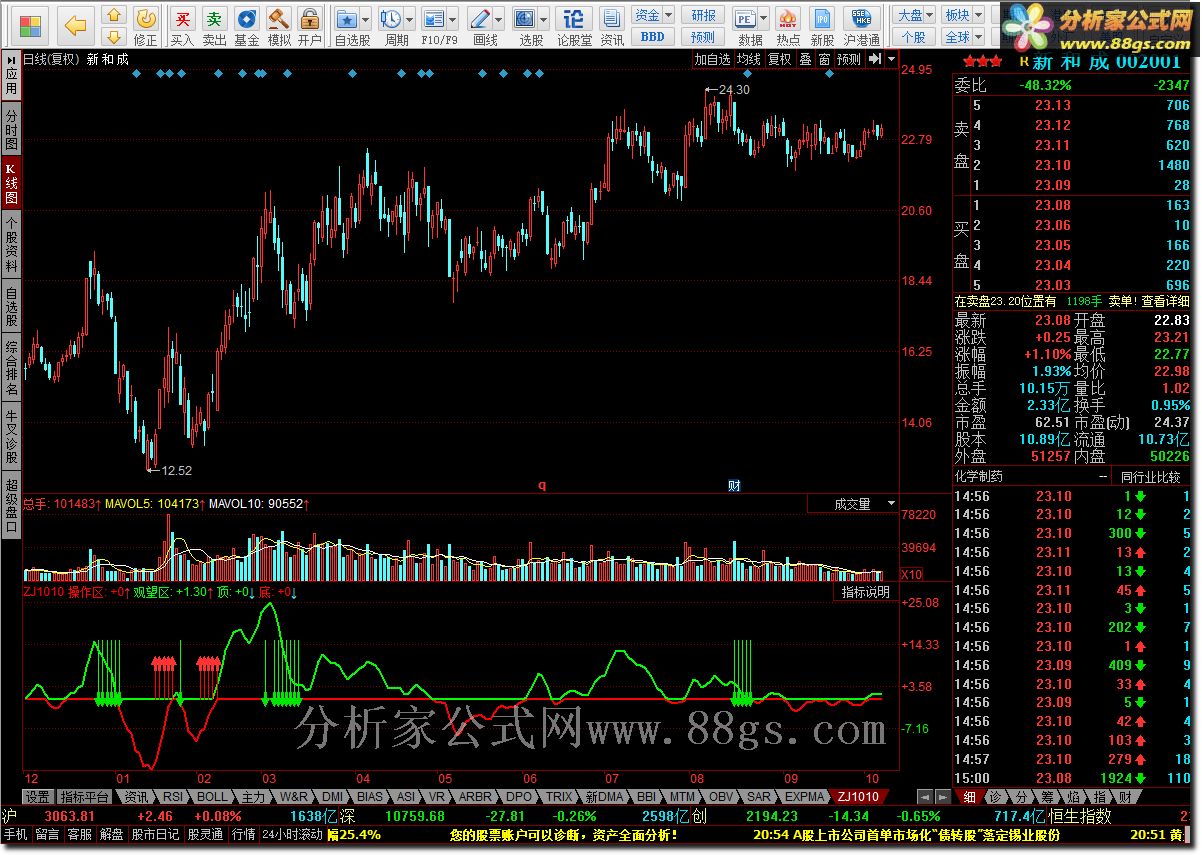Switch to the 分时图 side tab
This screenshot has height=855, width=1202.
tap(11, 131)
